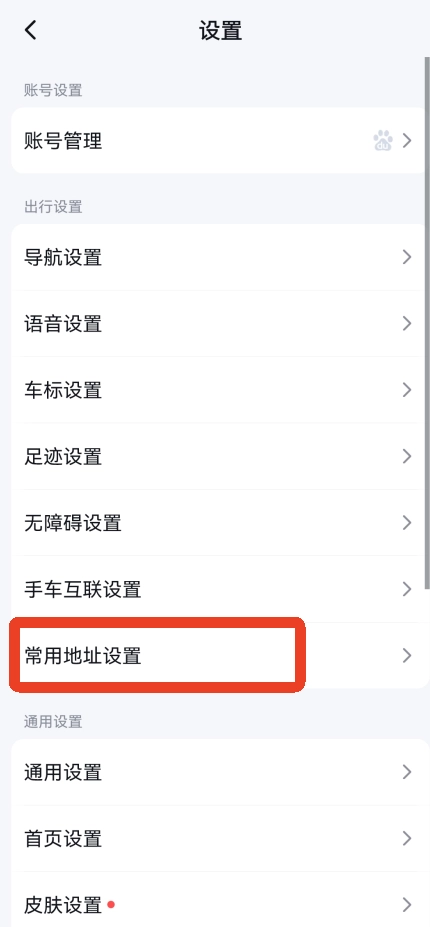Go to 足迹设置
Viewport: 430px width, 927px height.
[219, 456]
